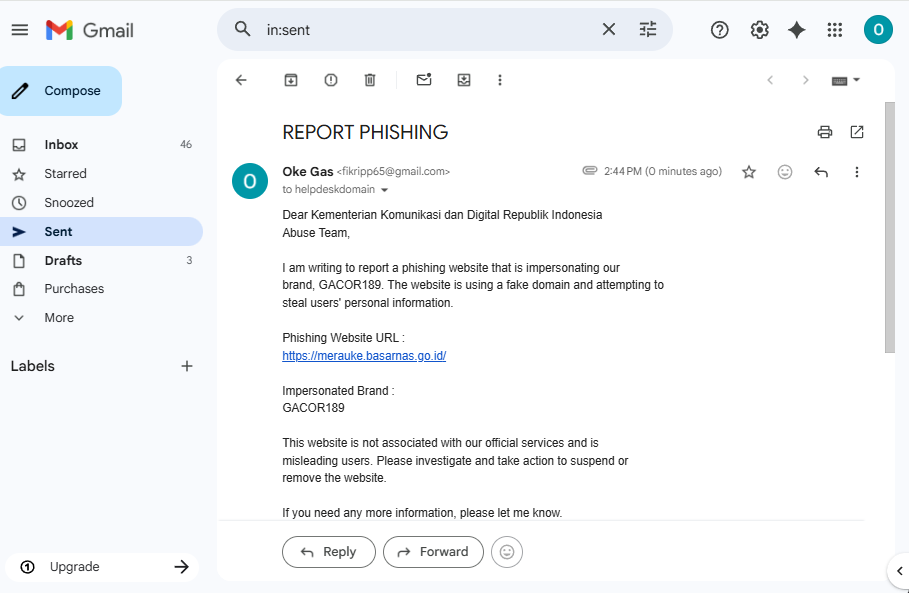Viewport: 909px width, 593px height.
Task: Click the Gemini sparkle icon
Action: click(797, 30)
